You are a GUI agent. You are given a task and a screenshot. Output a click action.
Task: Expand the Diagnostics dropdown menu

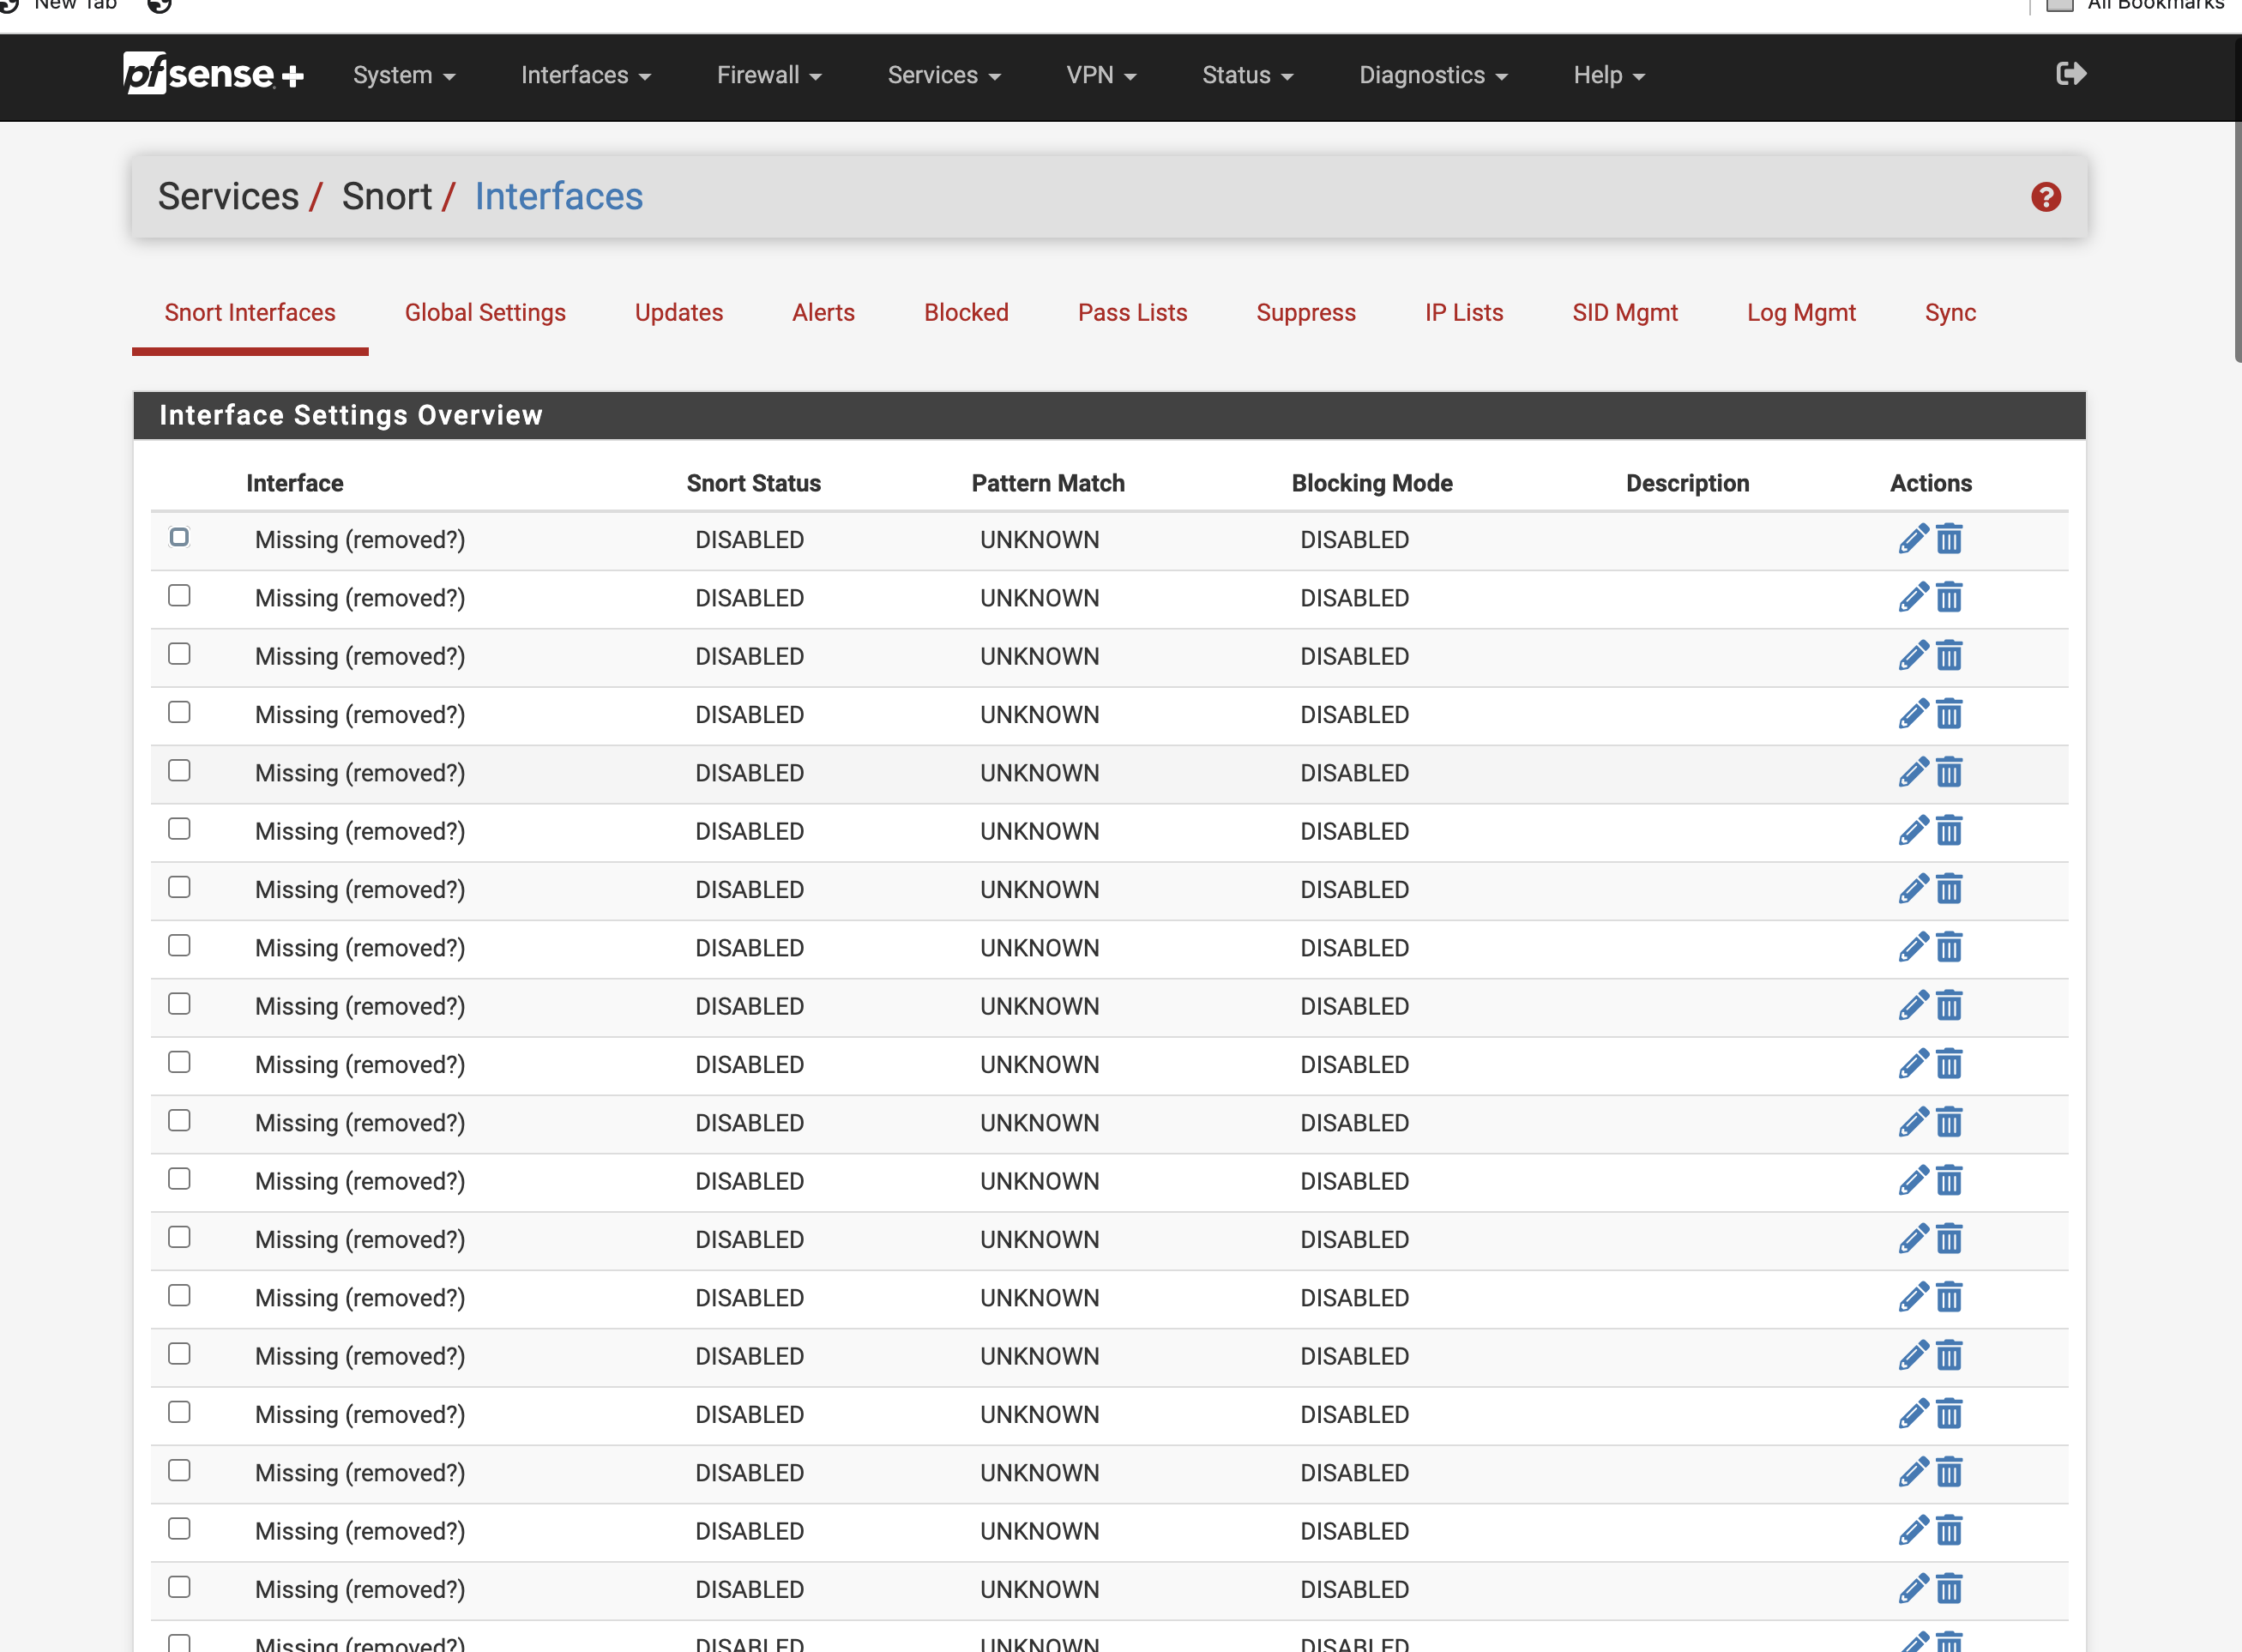(1433, 75)
